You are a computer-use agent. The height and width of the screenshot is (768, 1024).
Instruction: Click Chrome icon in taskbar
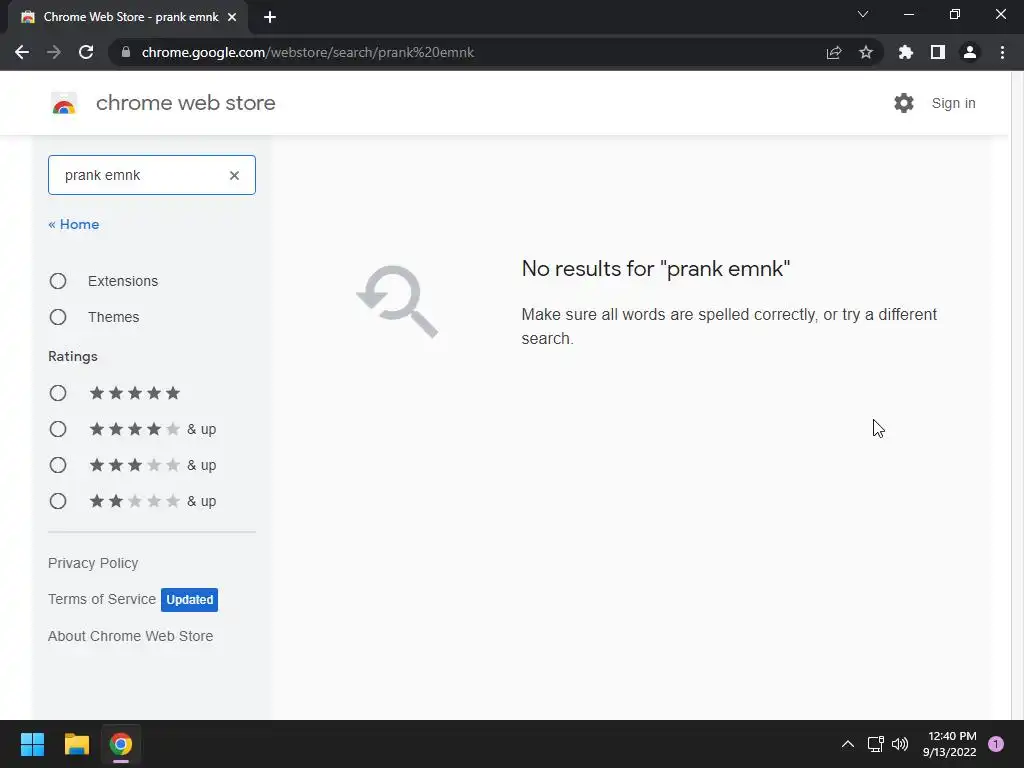click(x=121, y=744)
